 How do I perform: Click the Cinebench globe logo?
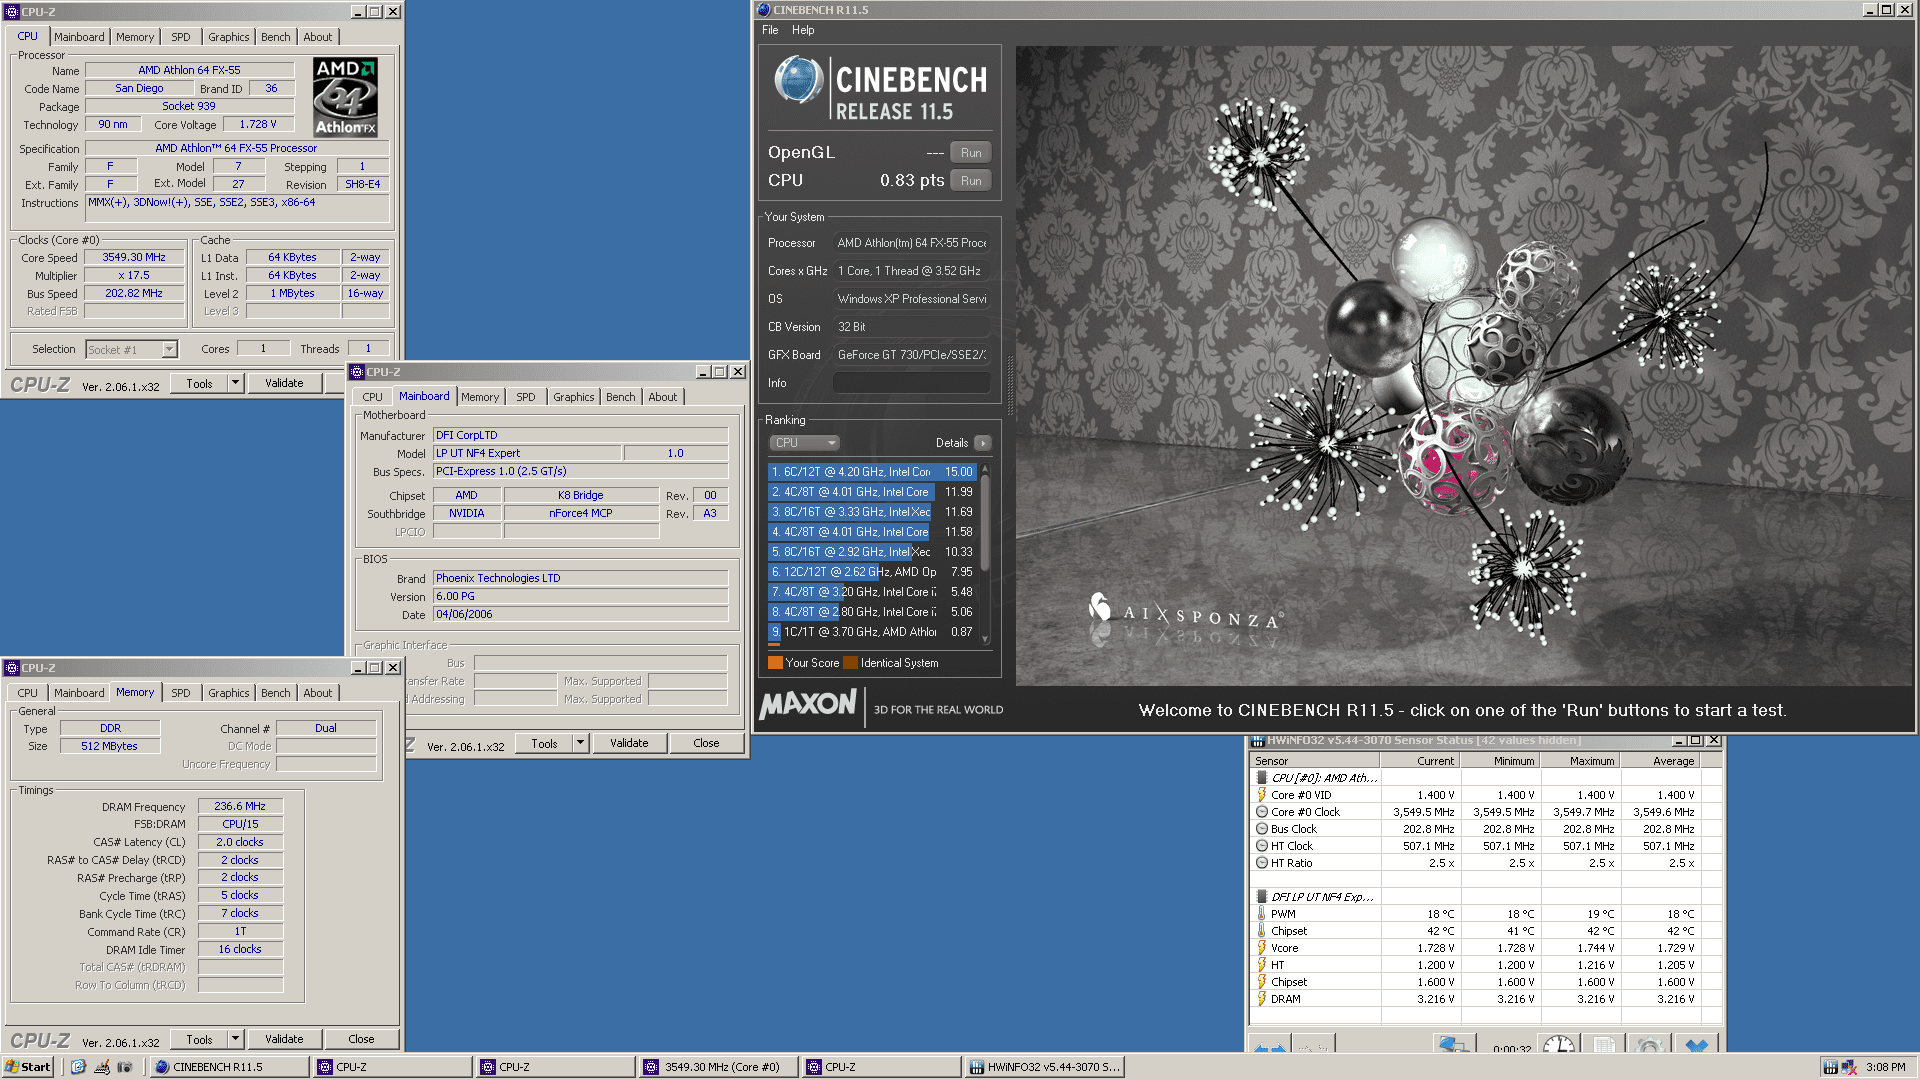tap(797, 81)
